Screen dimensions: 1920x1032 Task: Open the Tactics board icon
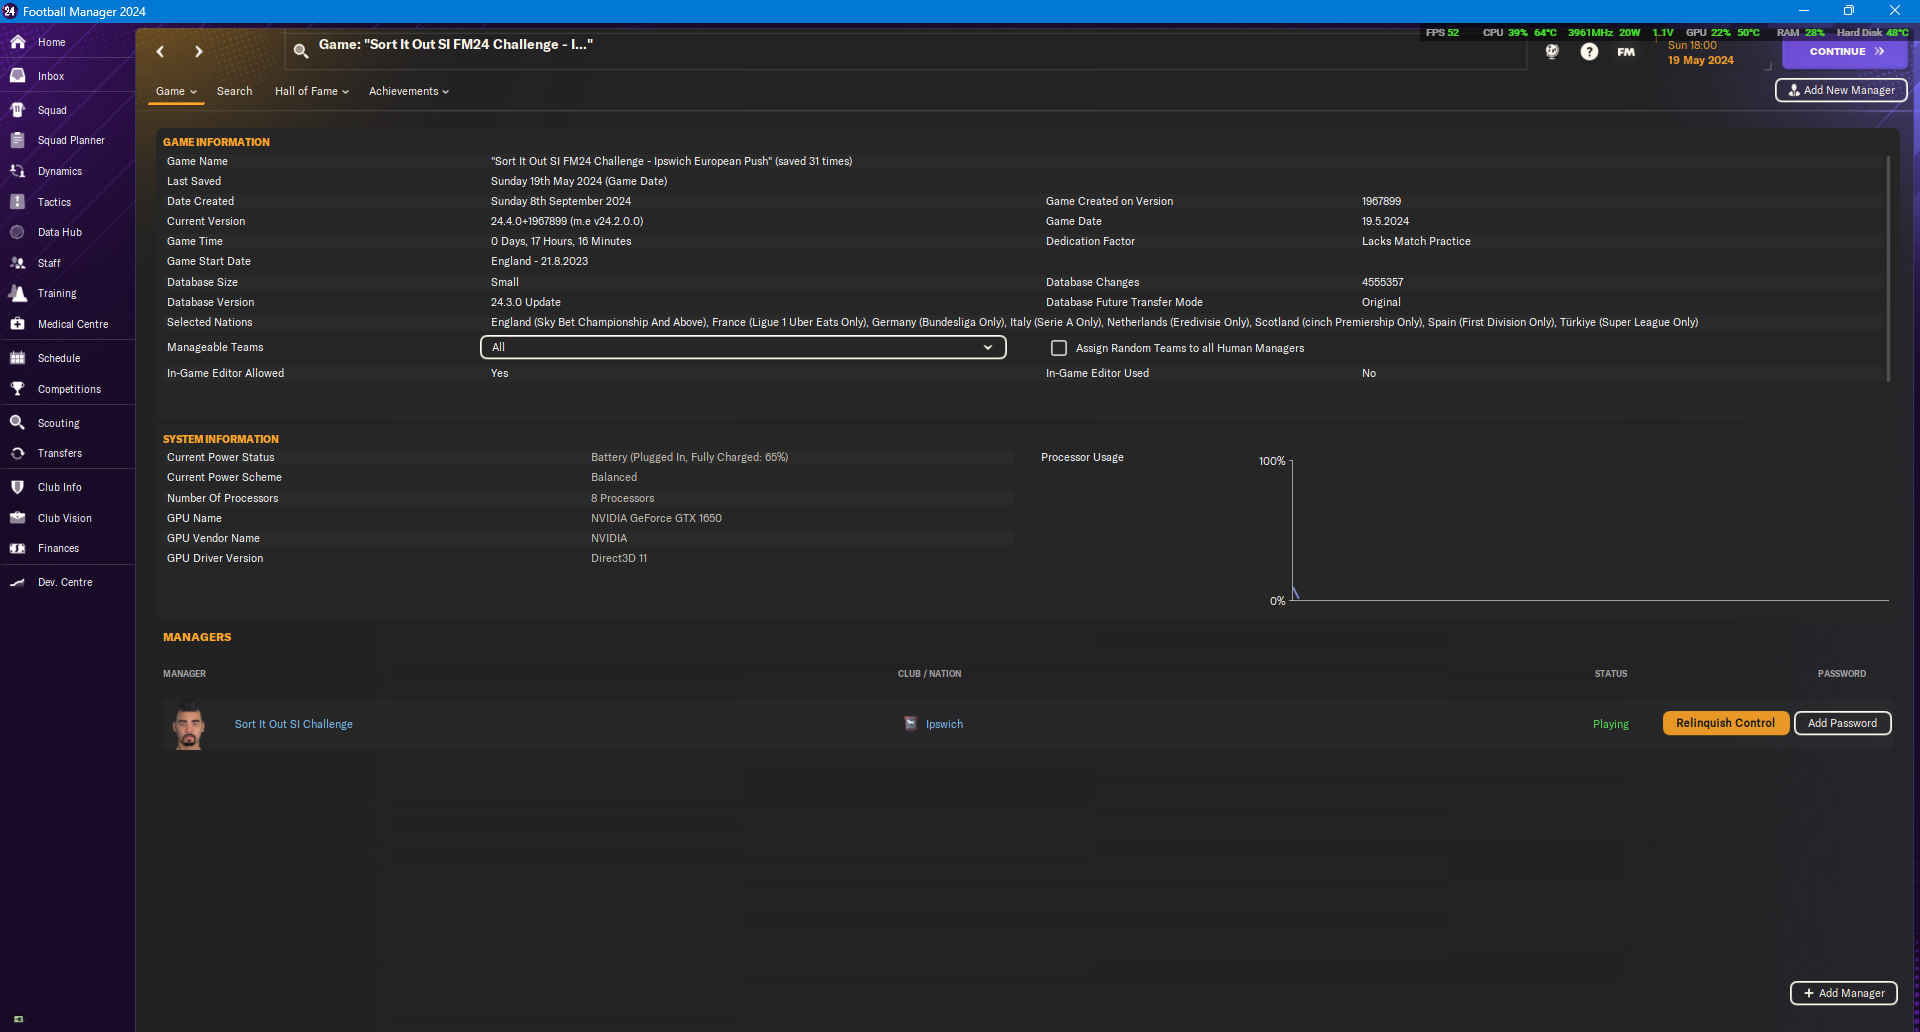(x=17, y=202)
